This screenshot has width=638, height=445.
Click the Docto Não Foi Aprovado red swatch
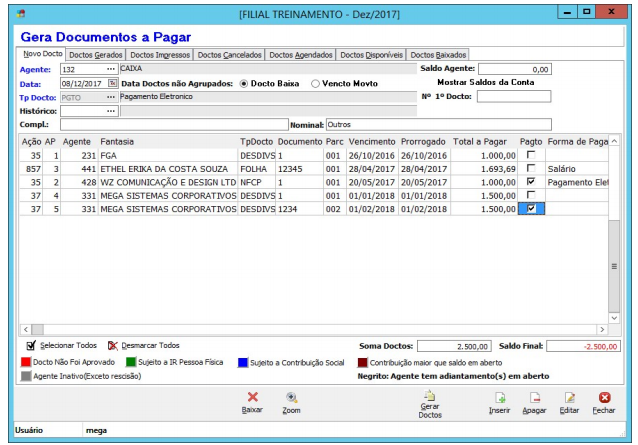26,362
